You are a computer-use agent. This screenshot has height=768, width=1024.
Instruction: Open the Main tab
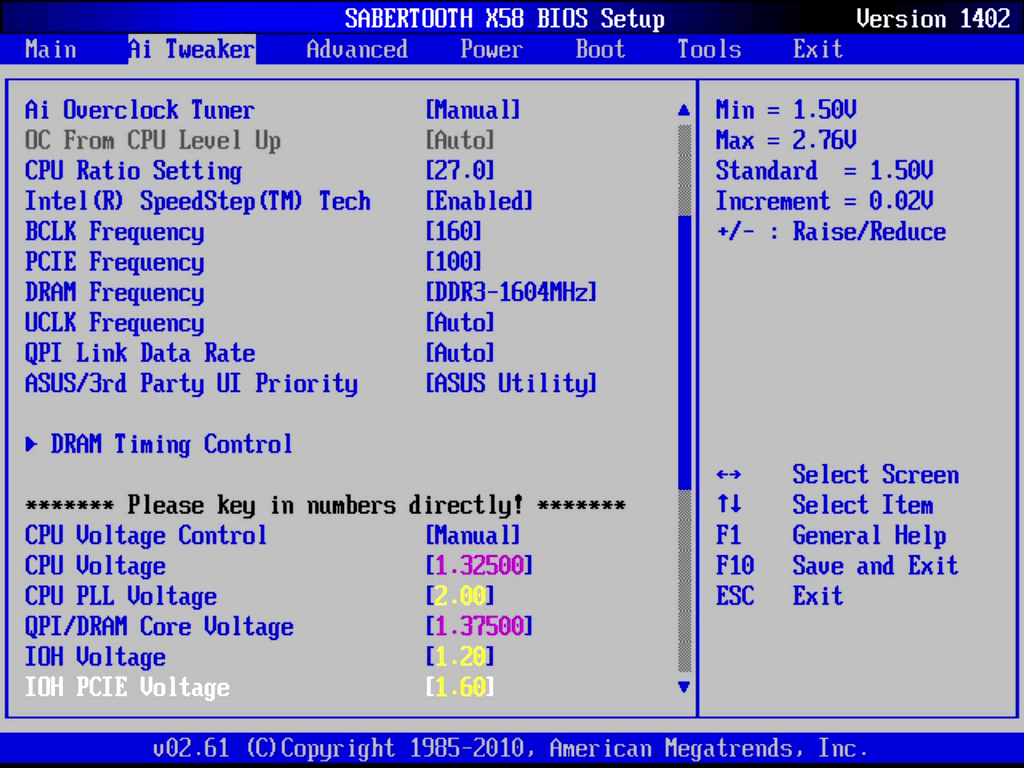51,50
